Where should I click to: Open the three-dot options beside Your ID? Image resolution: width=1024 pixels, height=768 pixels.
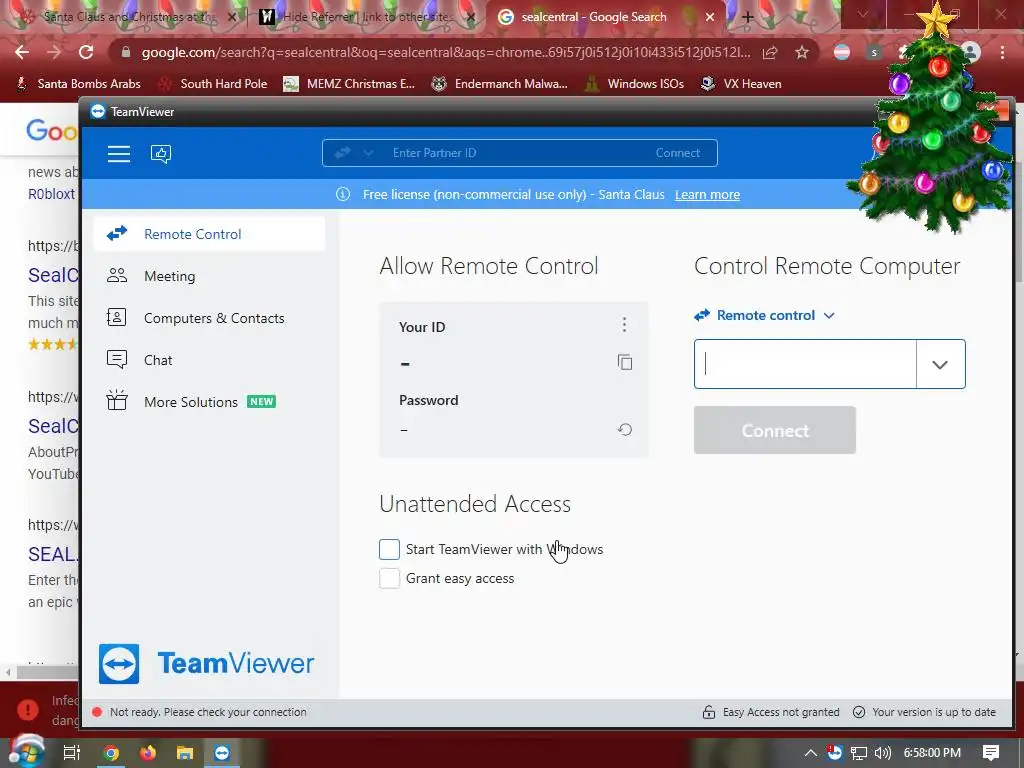pos(624,325)
